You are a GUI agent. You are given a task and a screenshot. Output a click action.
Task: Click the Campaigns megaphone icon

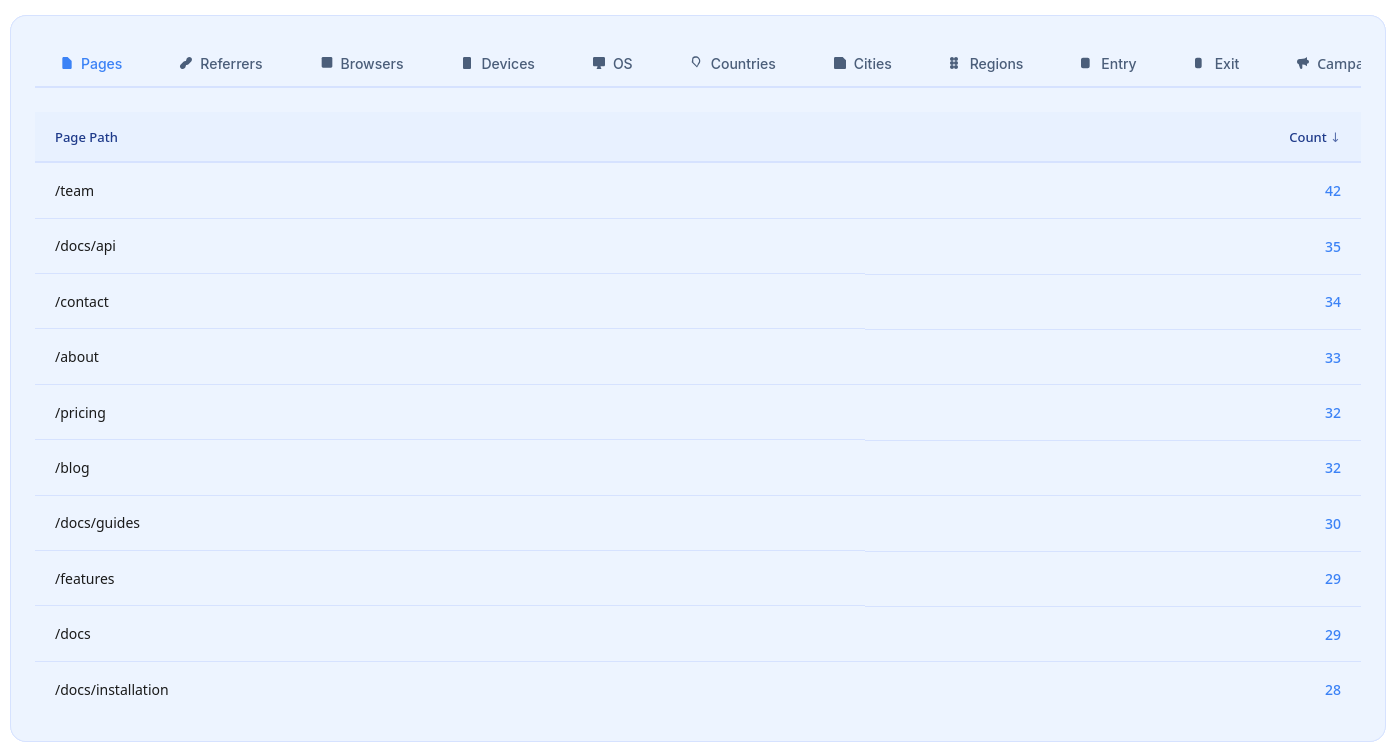click(1302, 62)
